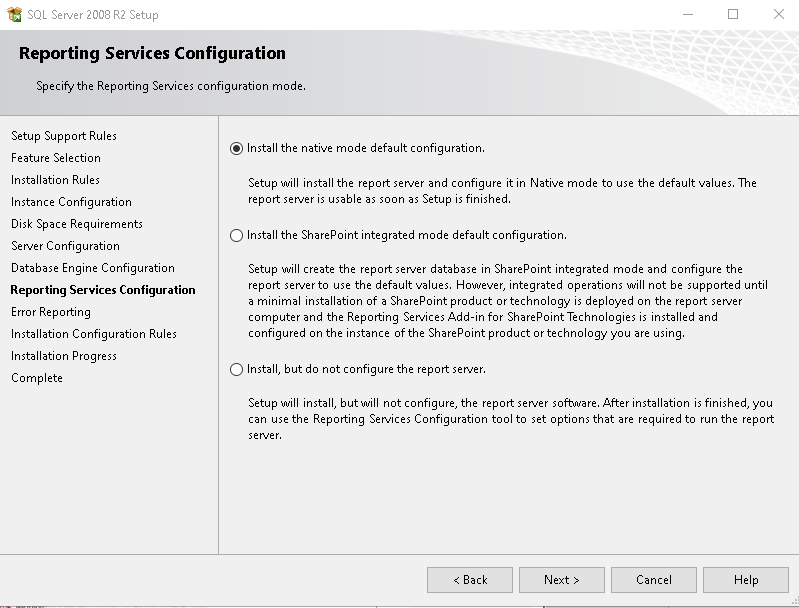Minimize the setup window

click(688, 14)
